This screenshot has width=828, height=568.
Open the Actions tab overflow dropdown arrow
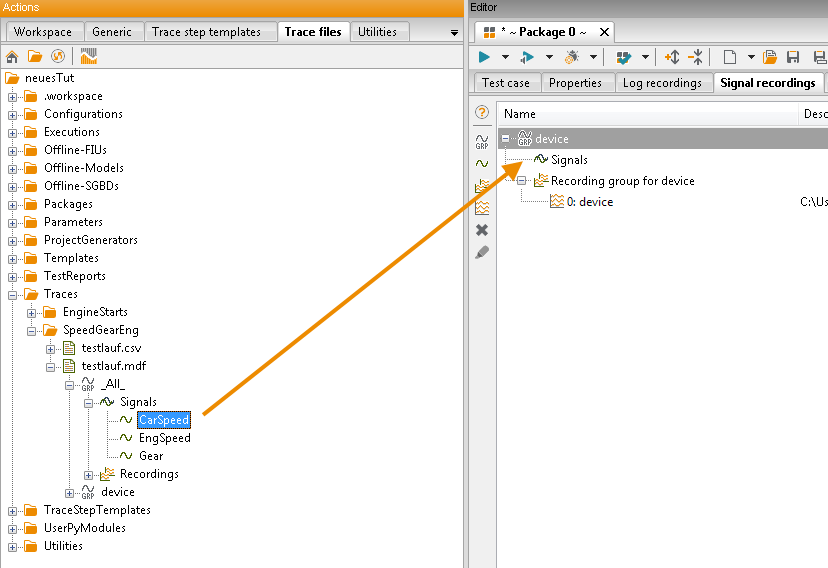(454, 33)
